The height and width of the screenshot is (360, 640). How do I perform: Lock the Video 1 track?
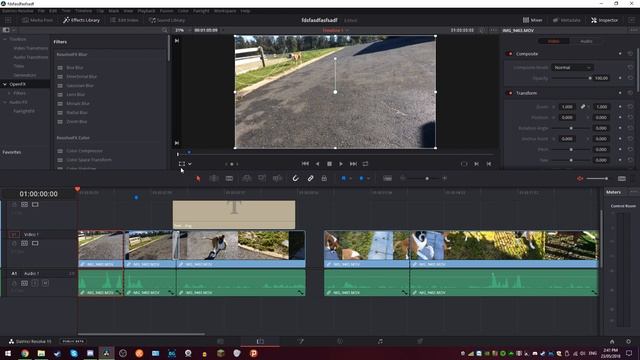tap(15, 243)
